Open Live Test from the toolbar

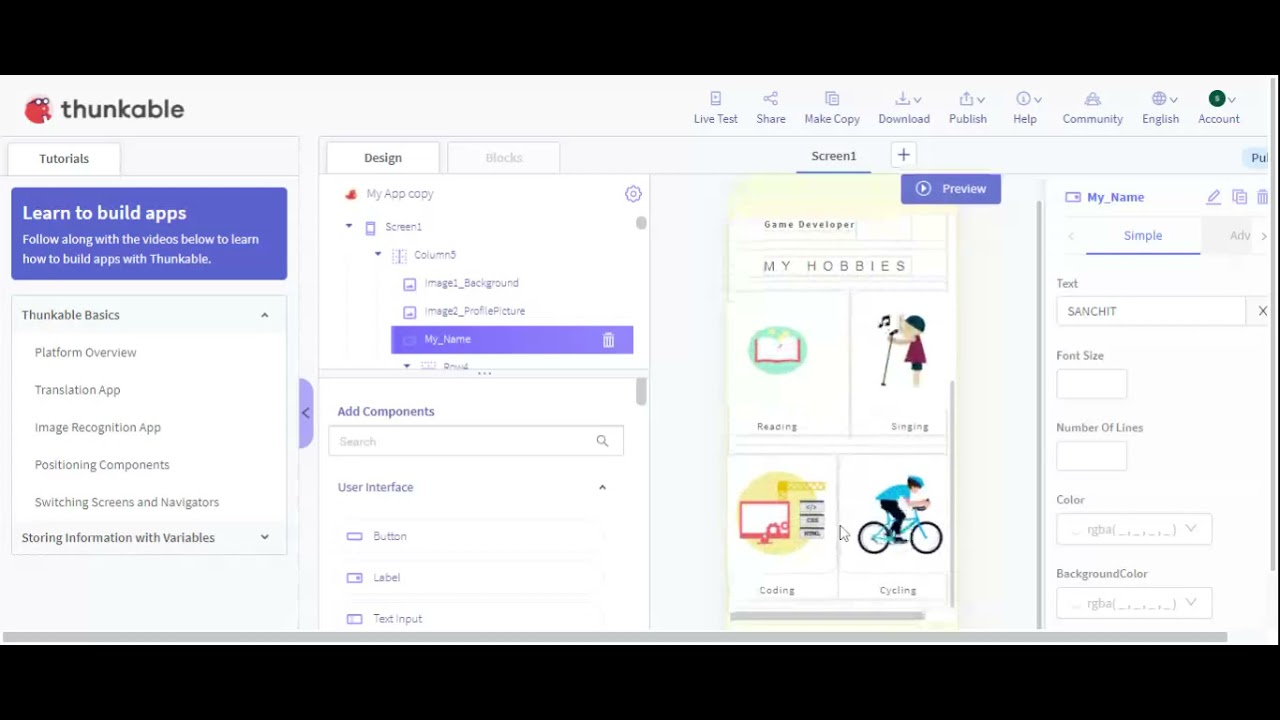click(715, 108)
